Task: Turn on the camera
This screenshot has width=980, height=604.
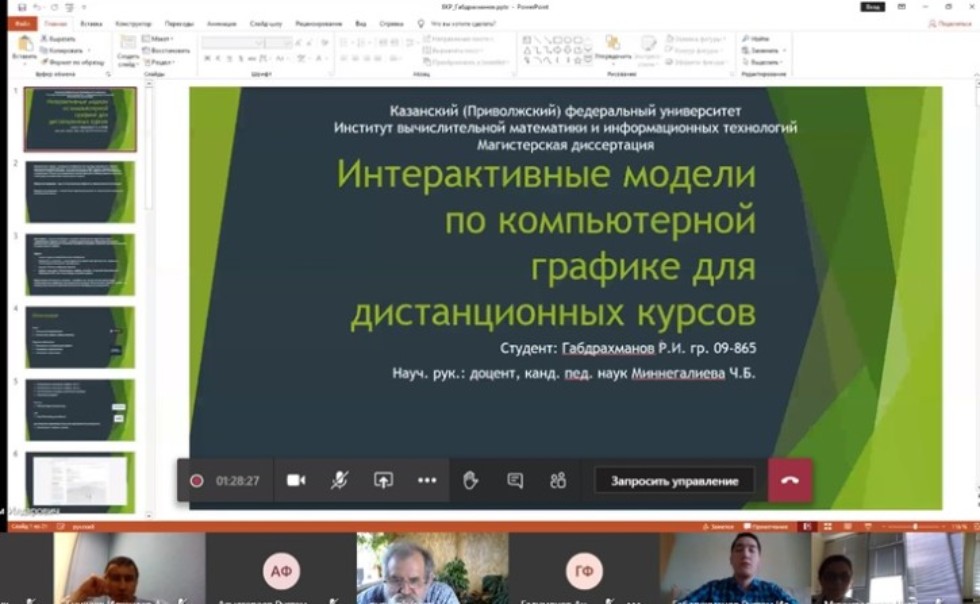Action: (x=295, y=480)
